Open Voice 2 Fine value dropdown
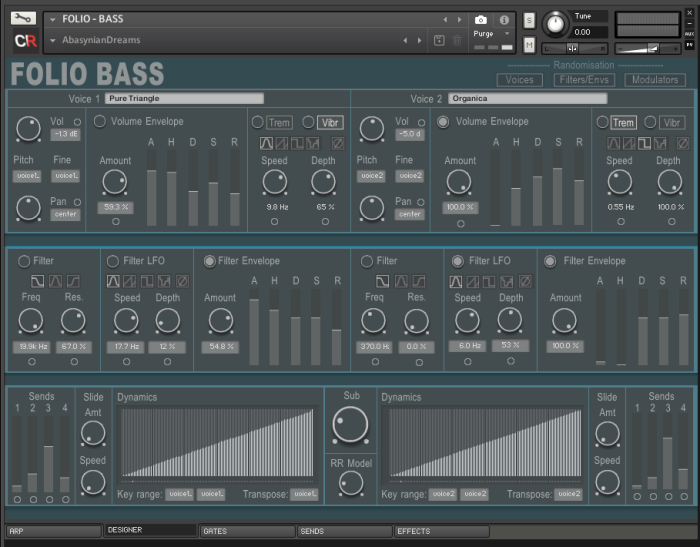 pyautogui.click(x=410, y=176)
